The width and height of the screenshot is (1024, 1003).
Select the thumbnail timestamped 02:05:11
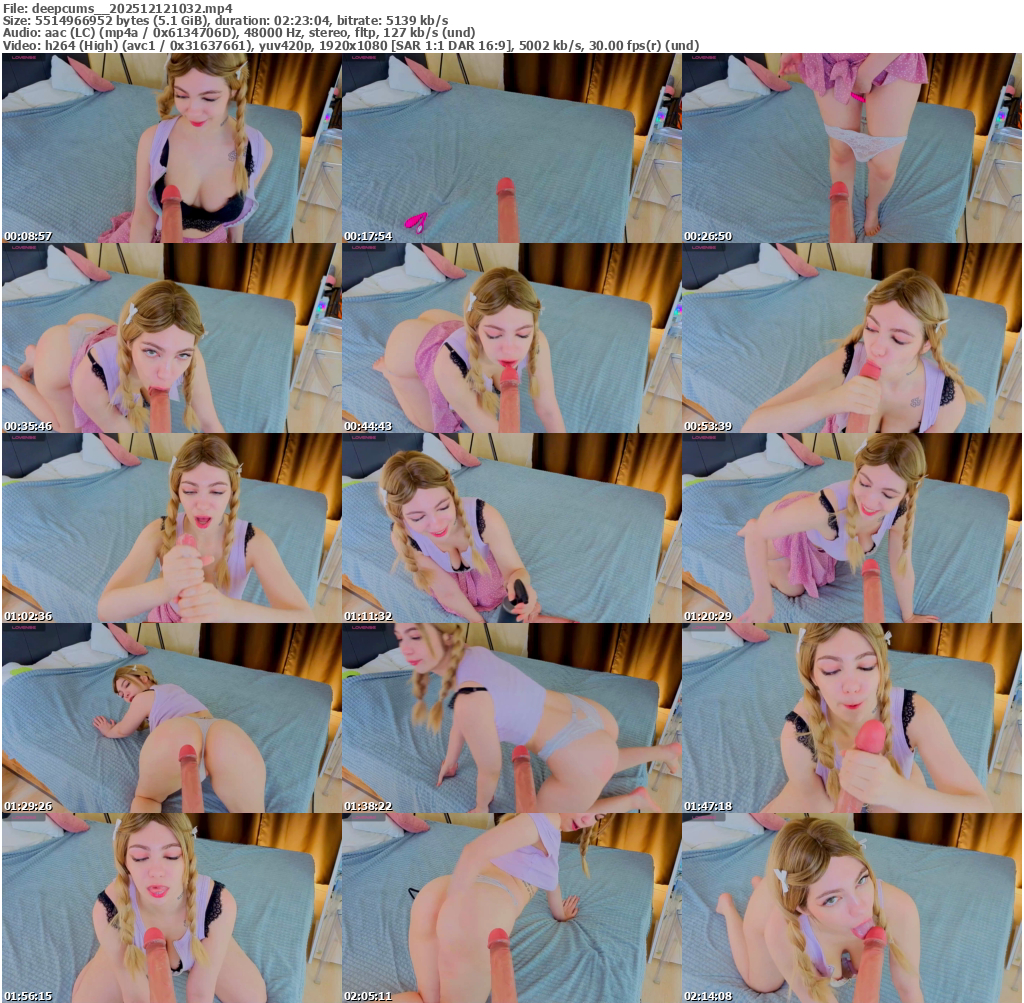[x=511, y=908]
